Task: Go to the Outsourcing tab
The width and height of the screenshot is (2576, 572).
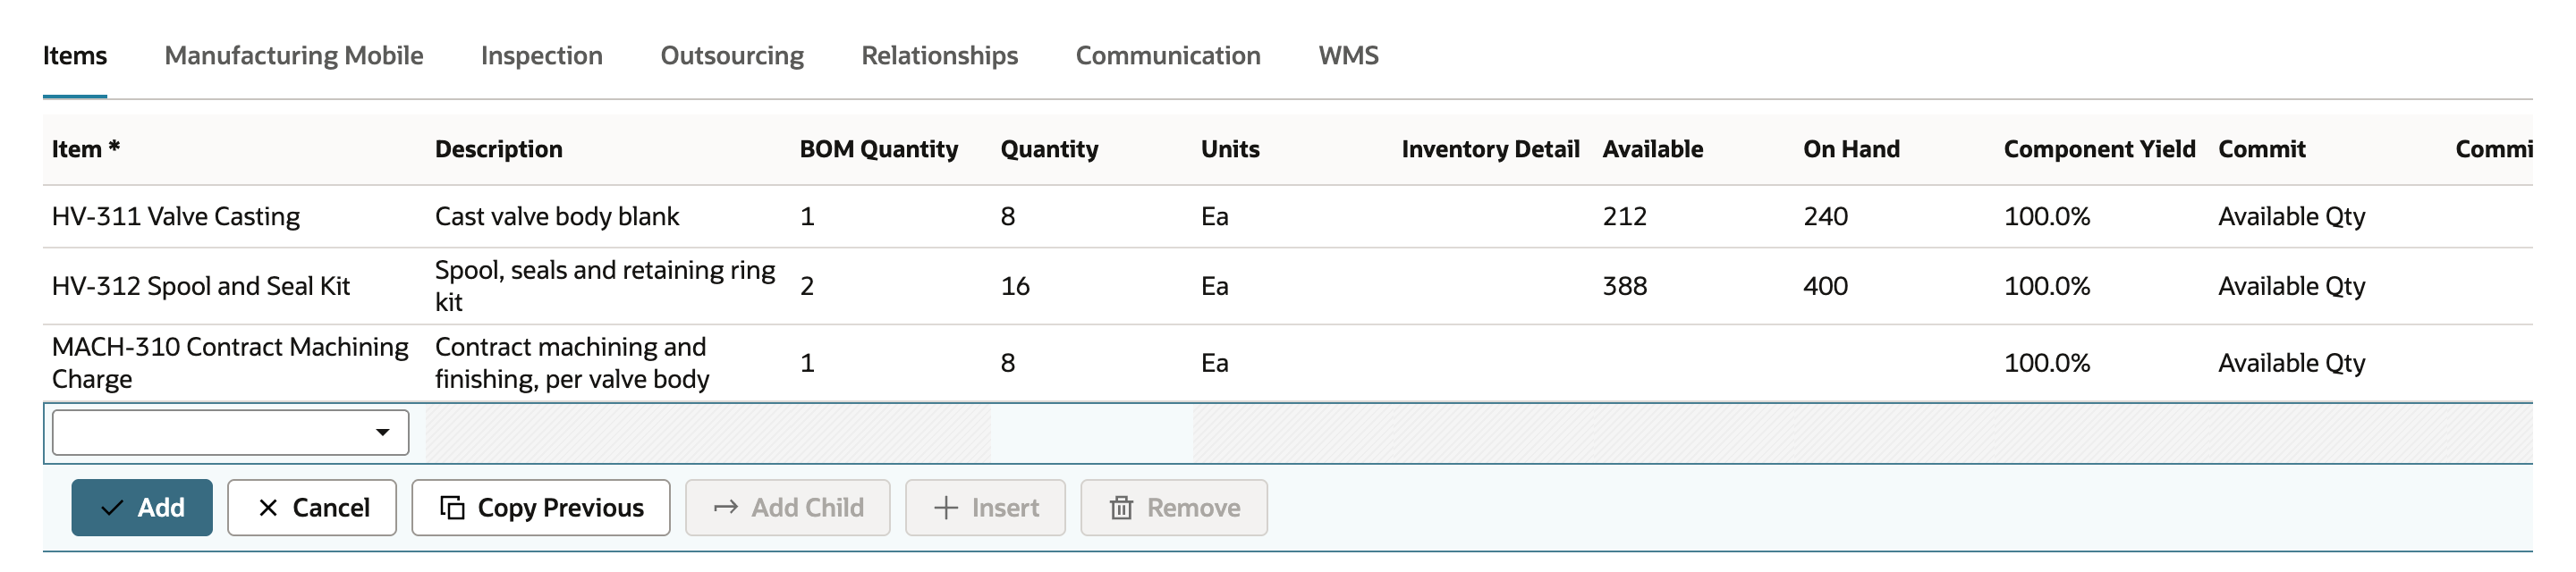Action: (x=732, y=56)
